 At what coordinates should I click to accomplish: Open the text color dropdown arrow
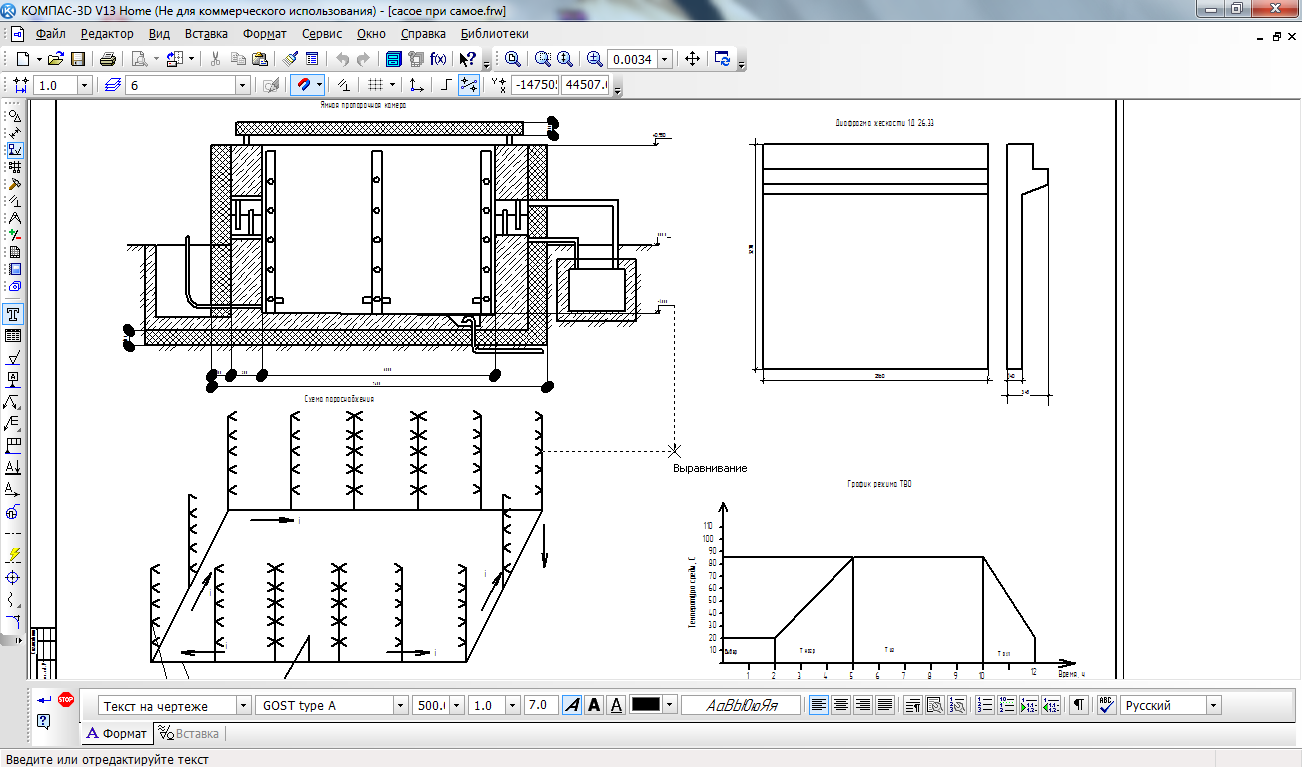[x=670, y=705]
